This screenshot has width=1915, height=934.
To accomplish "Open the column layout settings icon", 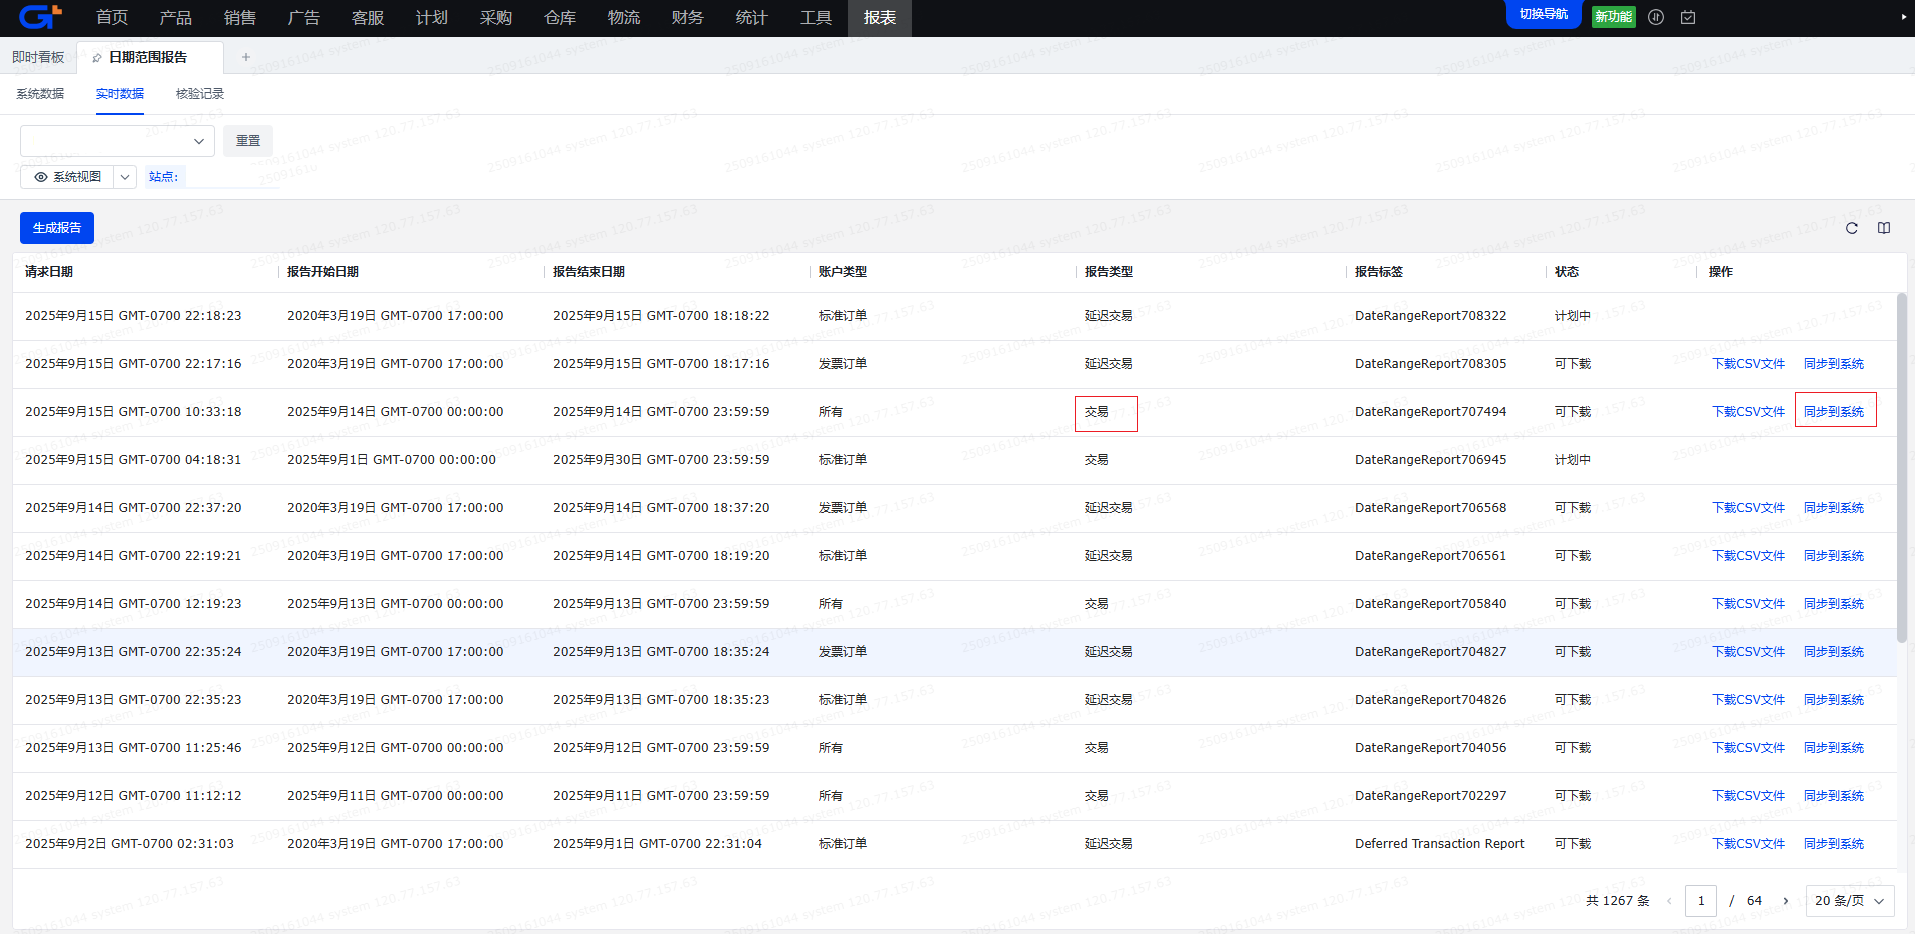I will tap(1884, 228).
